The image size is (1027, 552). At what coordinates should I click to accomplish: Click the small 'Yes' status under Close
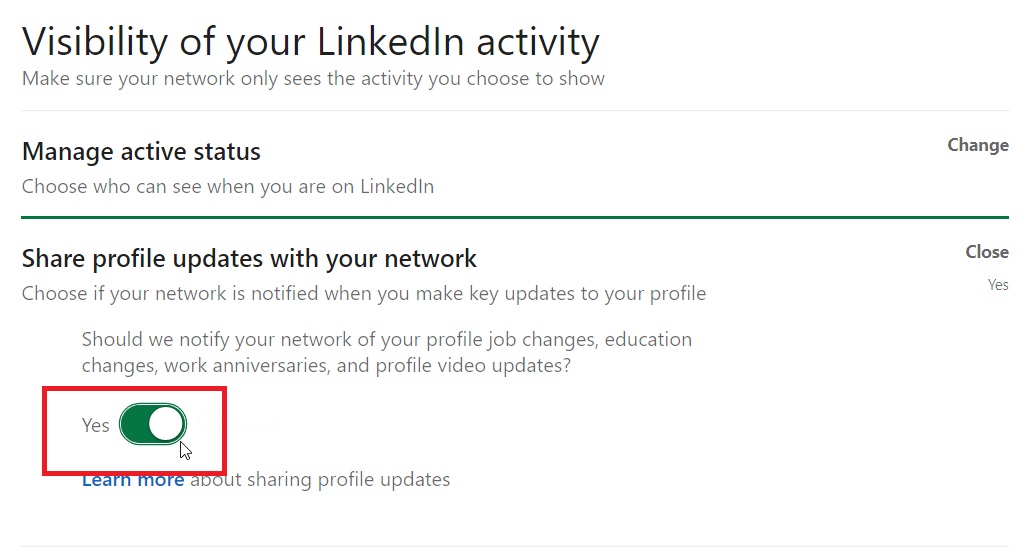(x=998, y=285)
